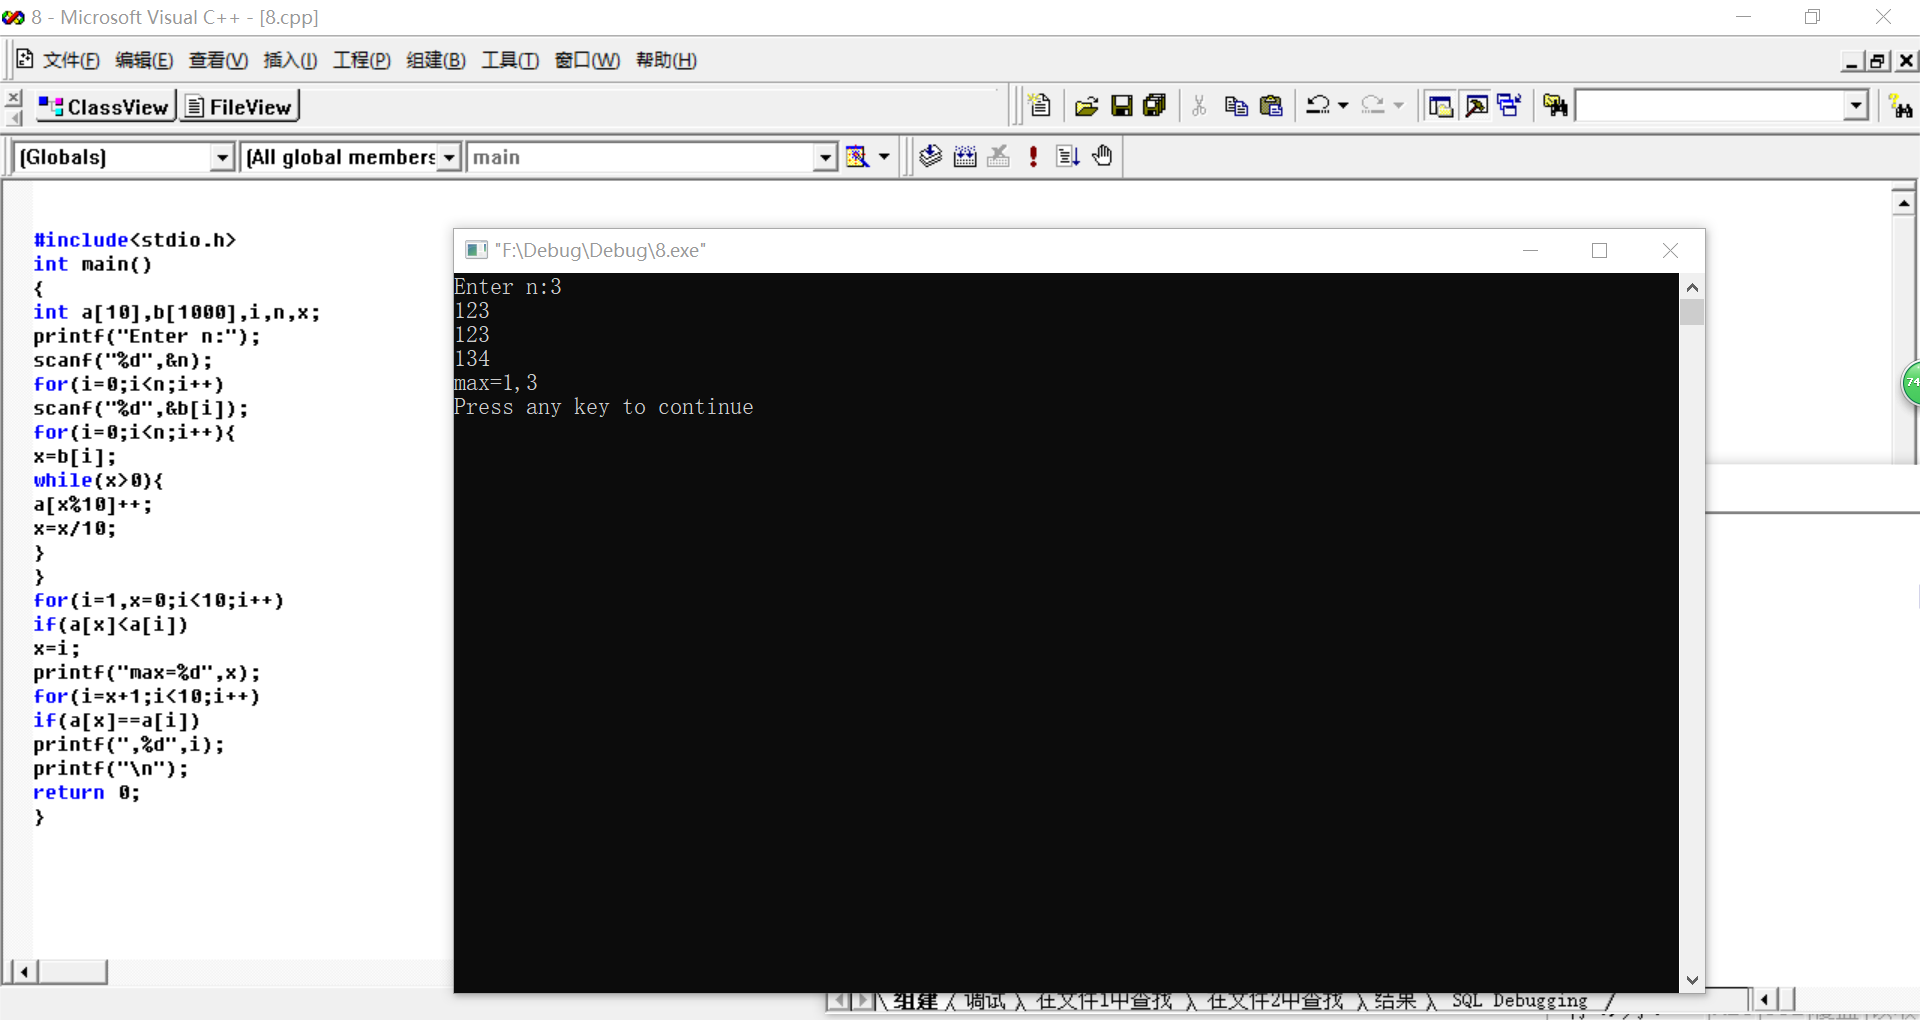
Task: Click the '#include<stdio.h>' code line
Action: point(135,240)
